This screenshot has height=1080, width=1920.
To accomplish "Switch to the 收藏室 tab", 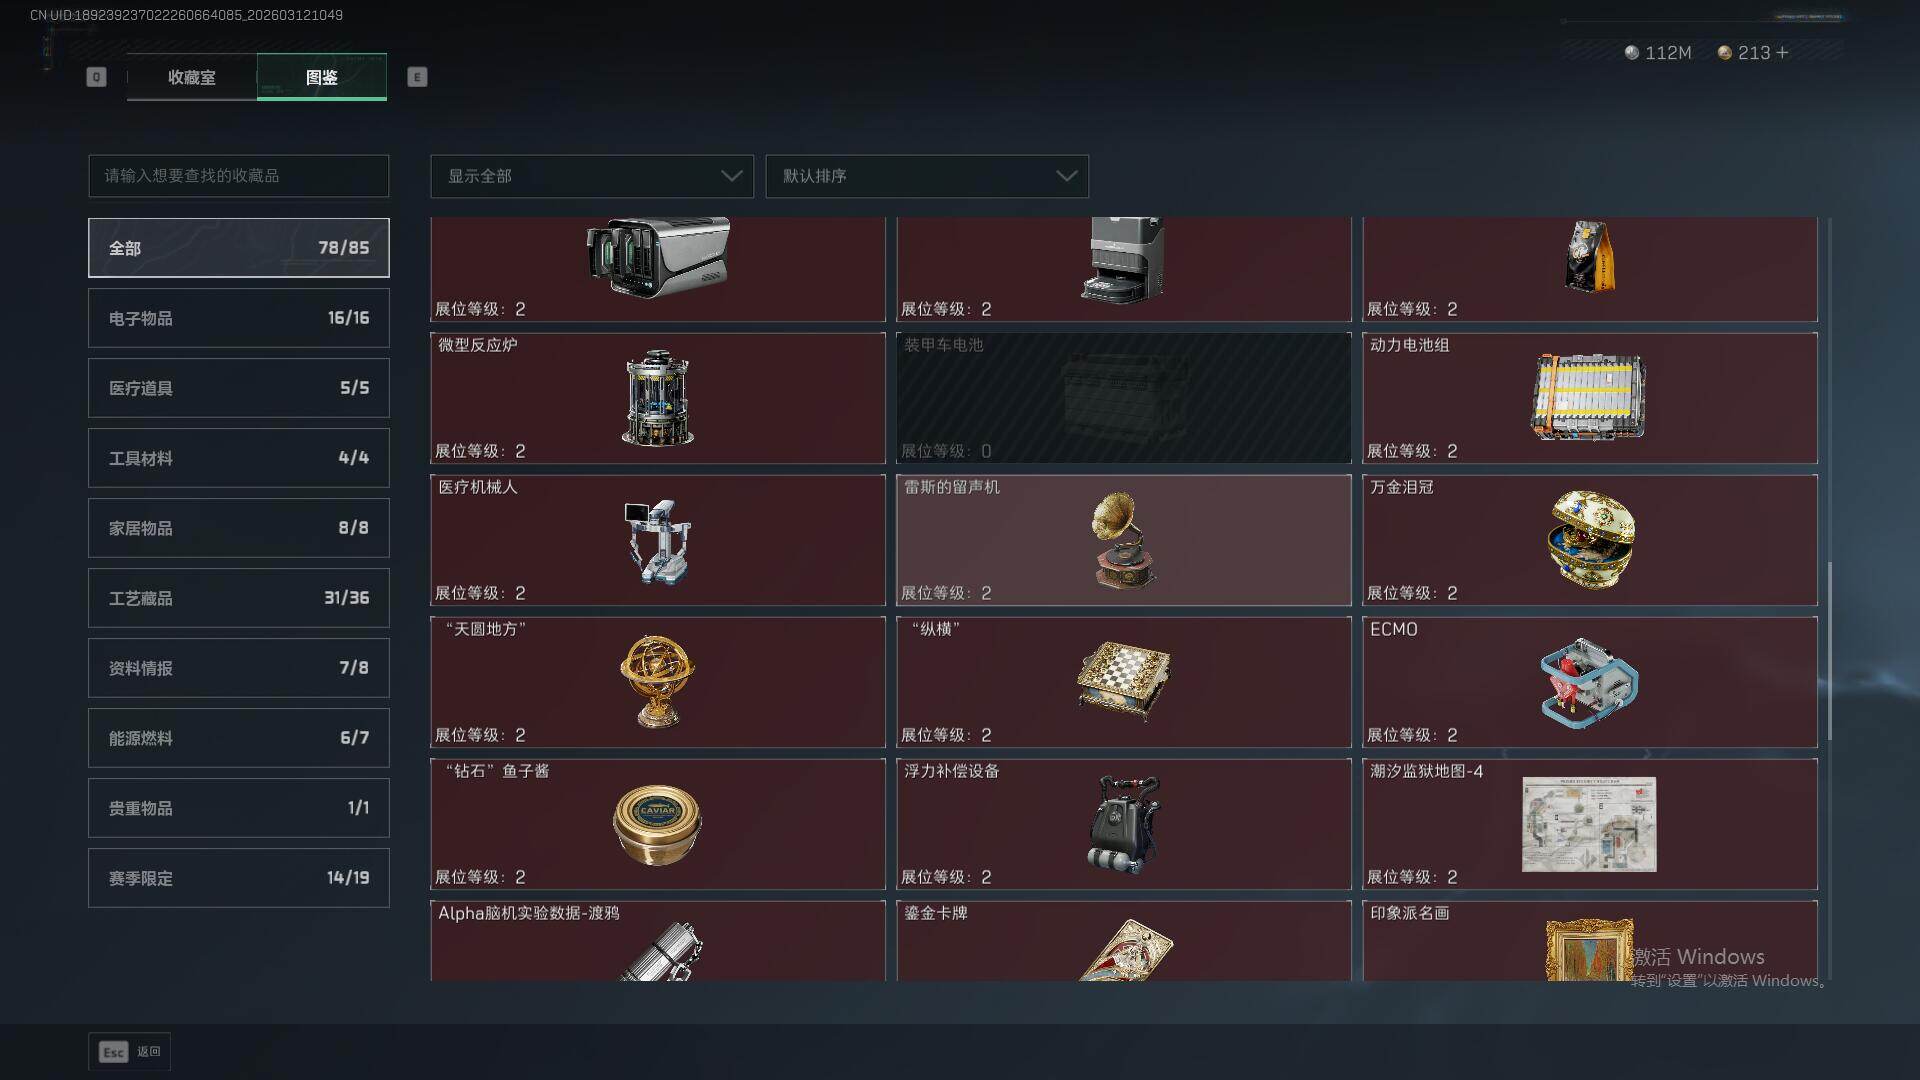I will (191, 77).
